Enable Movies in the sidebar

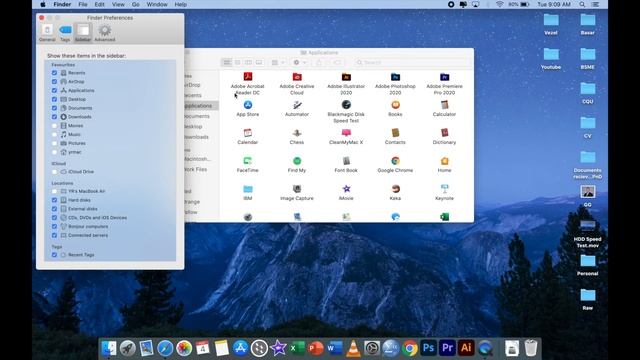54,126
